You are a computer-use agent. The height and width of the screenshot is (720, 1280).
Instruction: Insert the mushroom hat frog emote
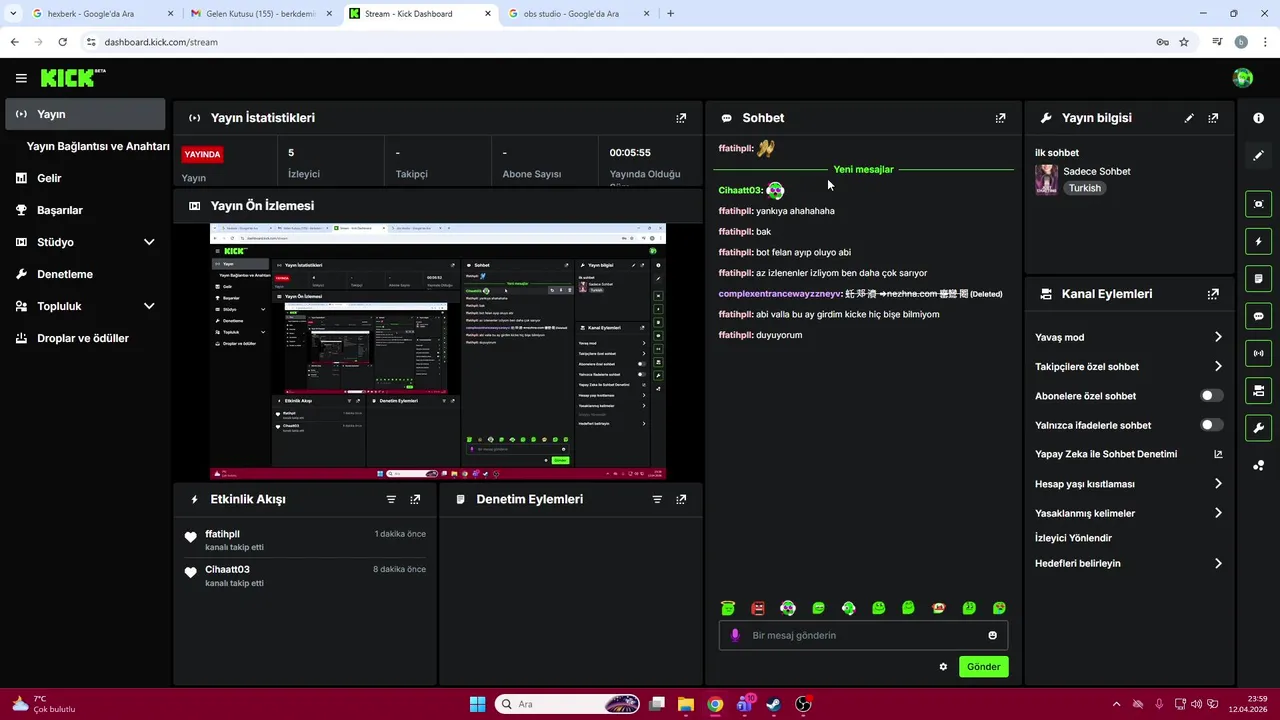(x=938, y=608)
